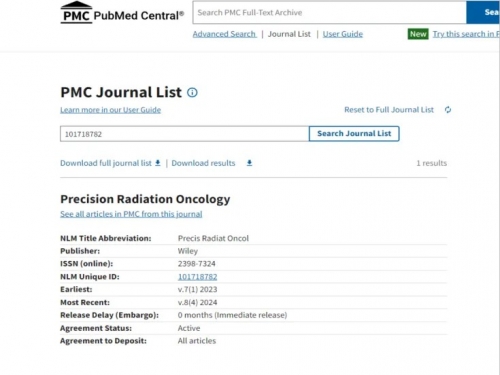Click the Search Journal List button

pos(354,134)
